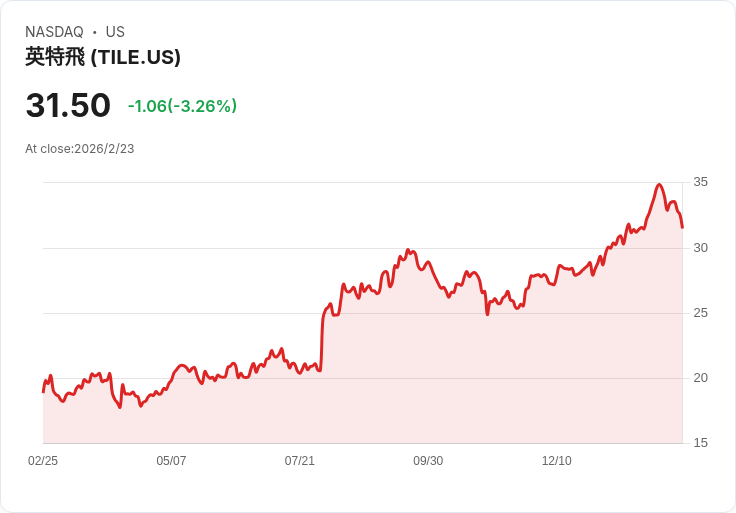The image size is (736, 513).
Task: Click the leftmost start of the price line
Action: click(x=43, y=391)
